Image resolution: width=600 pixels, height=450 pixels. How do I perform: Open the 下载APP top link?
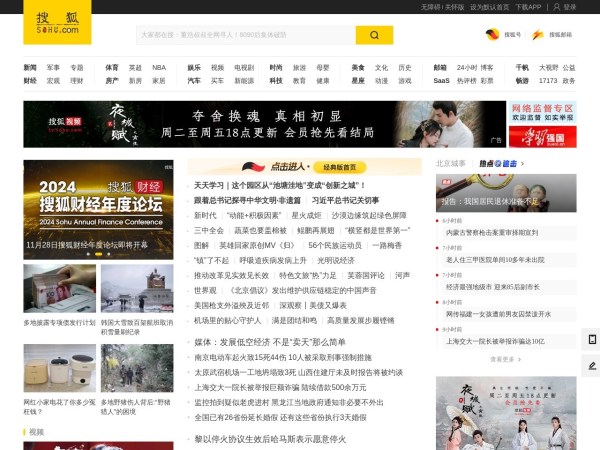tap(527, 6)
